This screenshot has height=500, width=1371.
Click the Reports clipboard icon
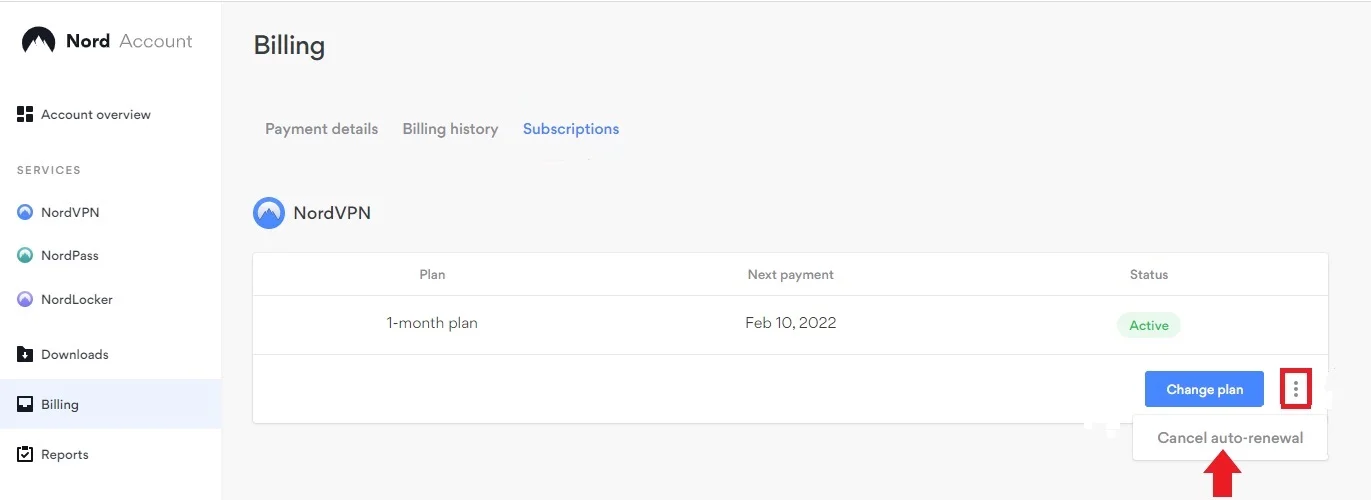click(26, 454)
